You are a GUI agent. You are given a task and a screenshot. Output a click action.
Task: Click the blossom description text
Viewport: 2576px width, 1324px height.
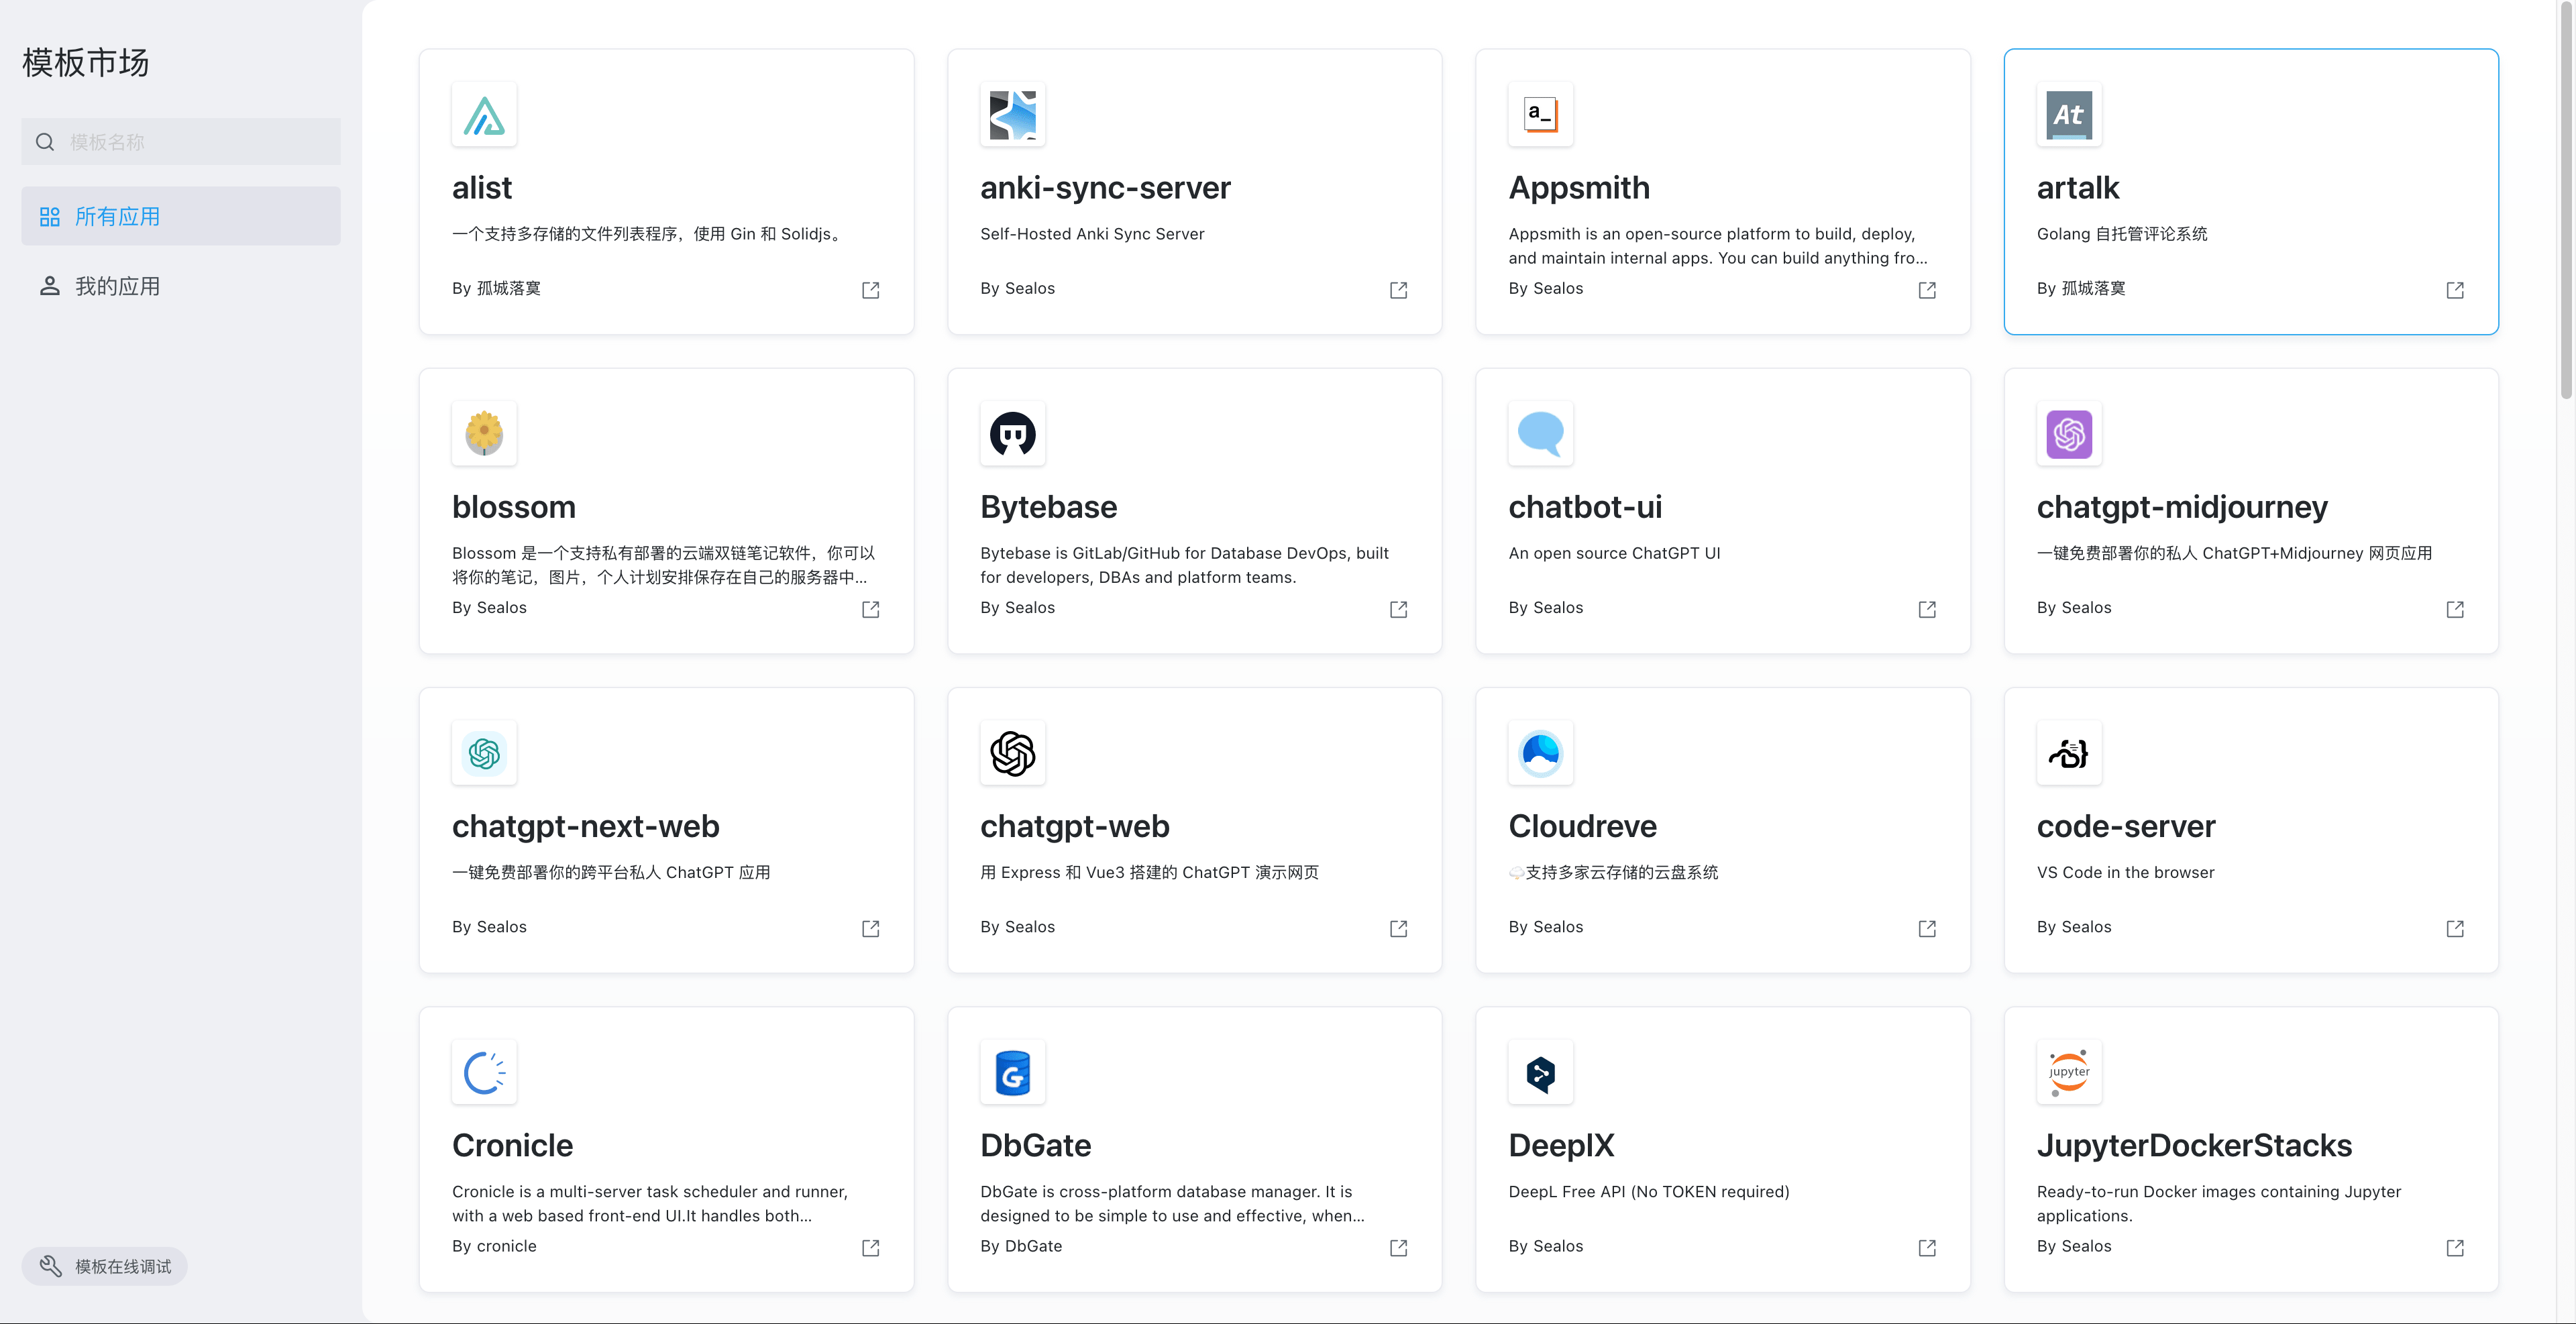[x=664, y=565]
